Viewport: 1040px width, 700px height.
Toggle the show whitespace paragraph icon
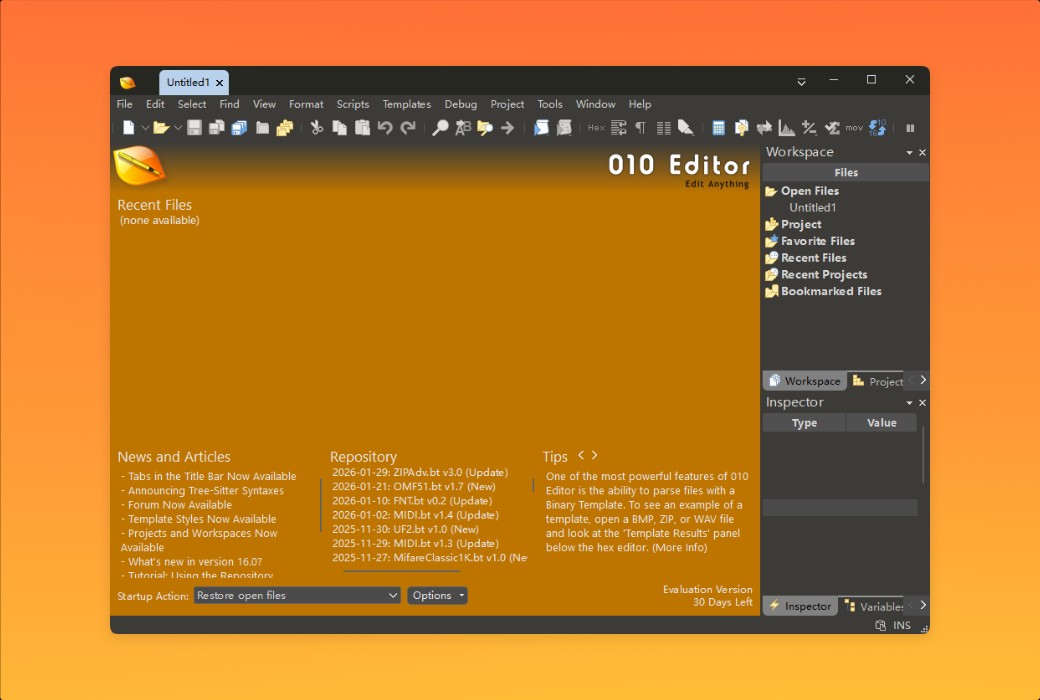pos(640,128)
